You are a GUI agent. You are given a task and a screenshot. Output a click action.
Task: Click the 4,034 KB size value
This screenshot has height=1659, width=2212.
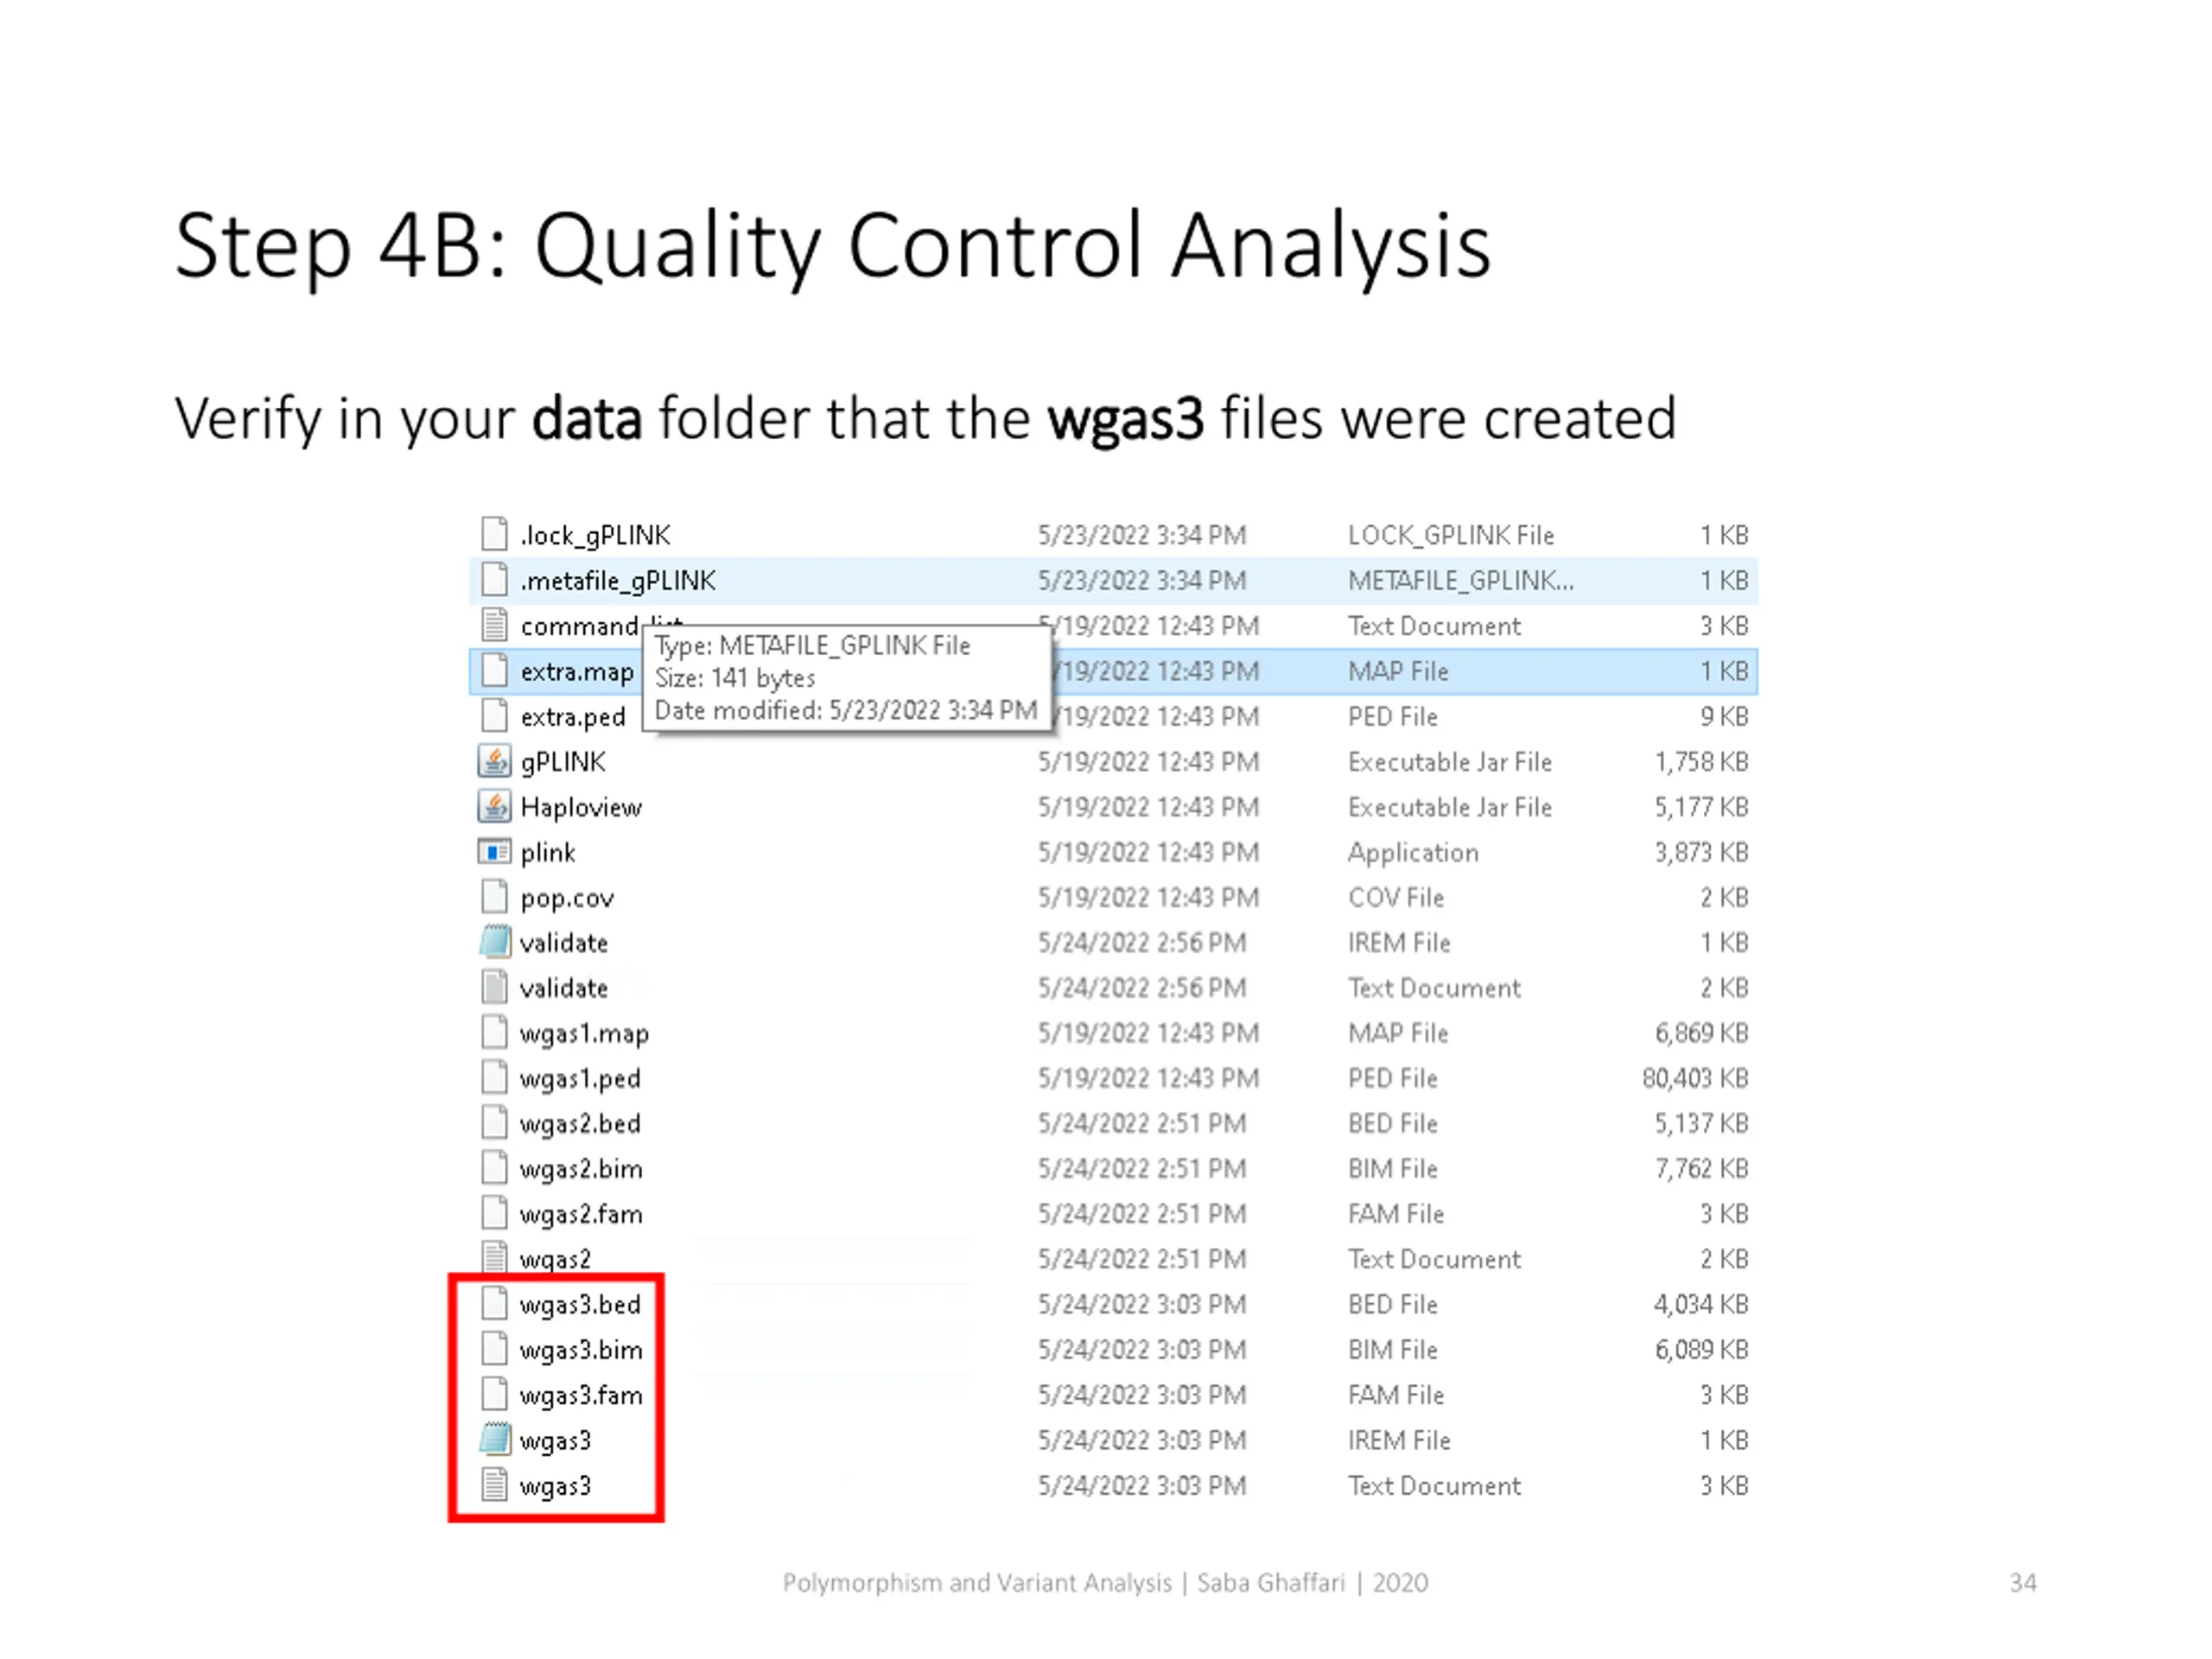[x=1701, y=1304]
